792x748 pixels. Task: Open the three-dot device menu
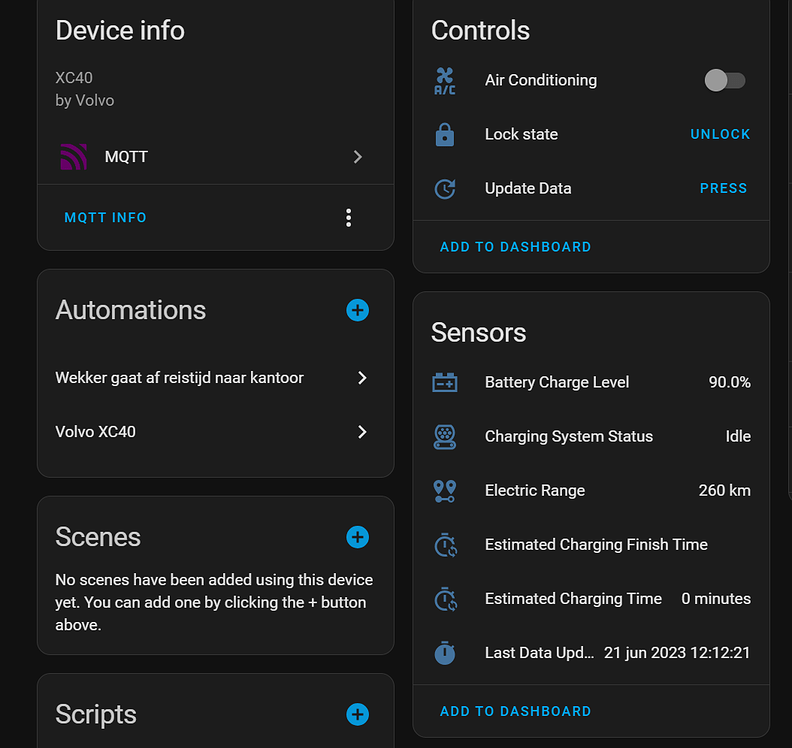pos(348,217)
